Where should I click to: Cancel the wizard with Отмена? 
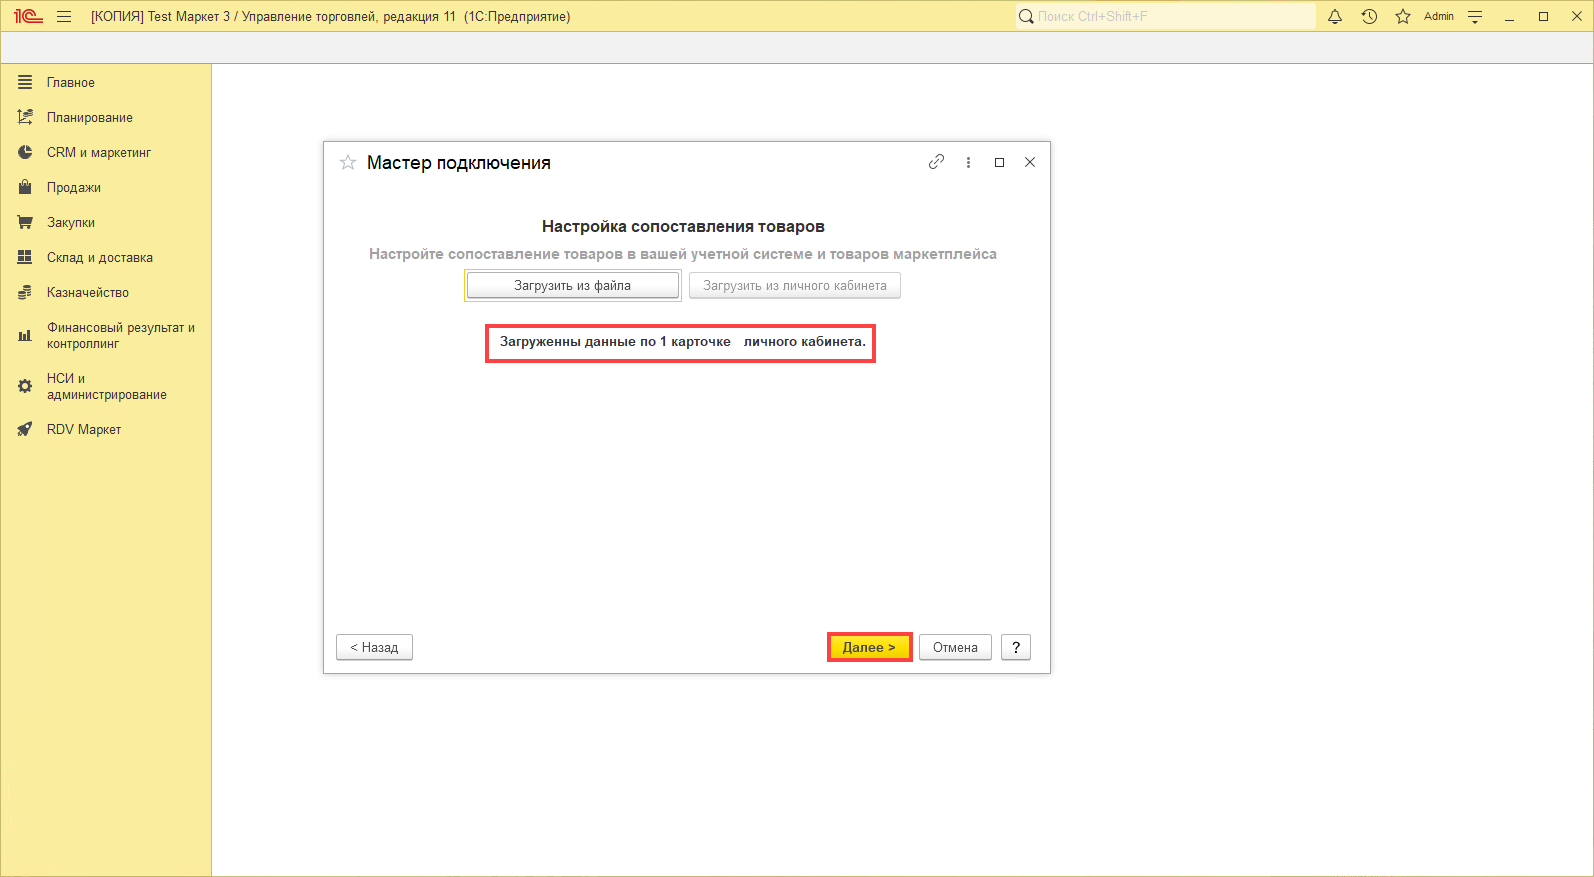coord(955,647)
